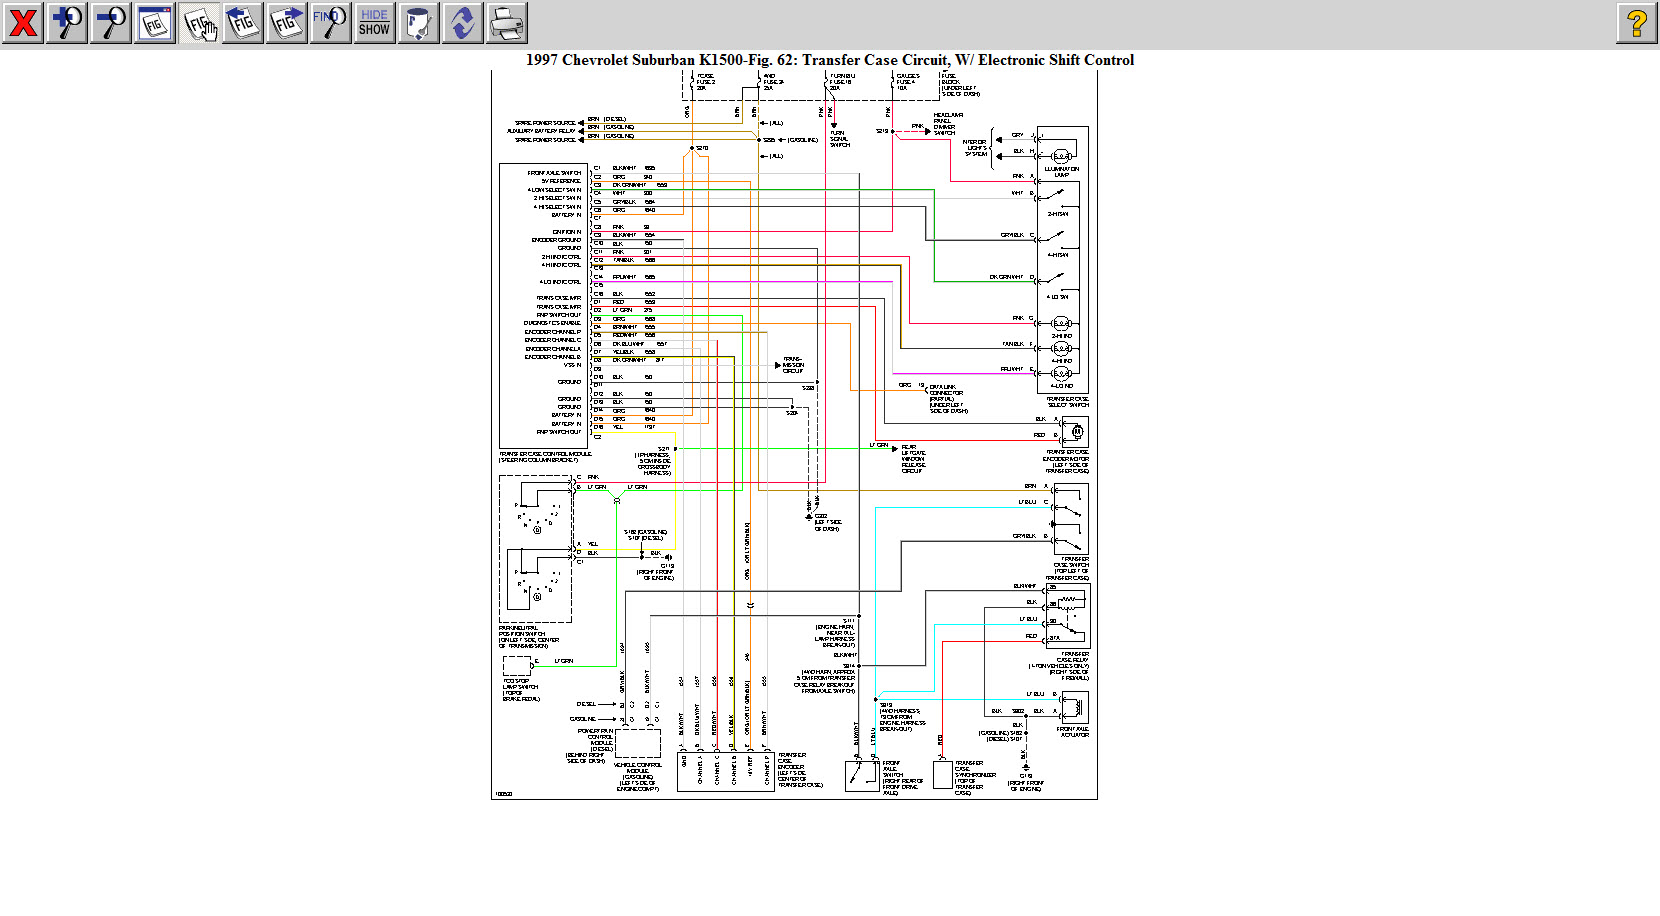Click the Transfer Case Select Switch block
The image size is (1660, 916).
point(1062,260)
